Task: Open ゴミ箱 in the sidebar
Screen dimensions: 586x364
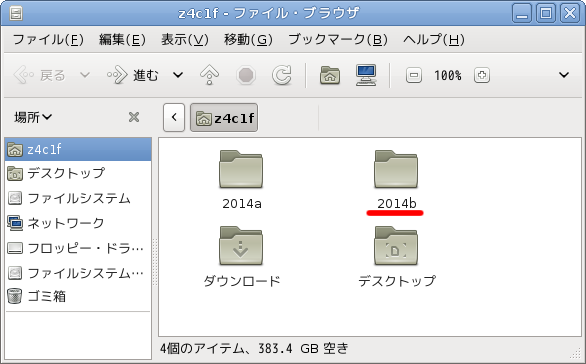Action: click(78, 296)
